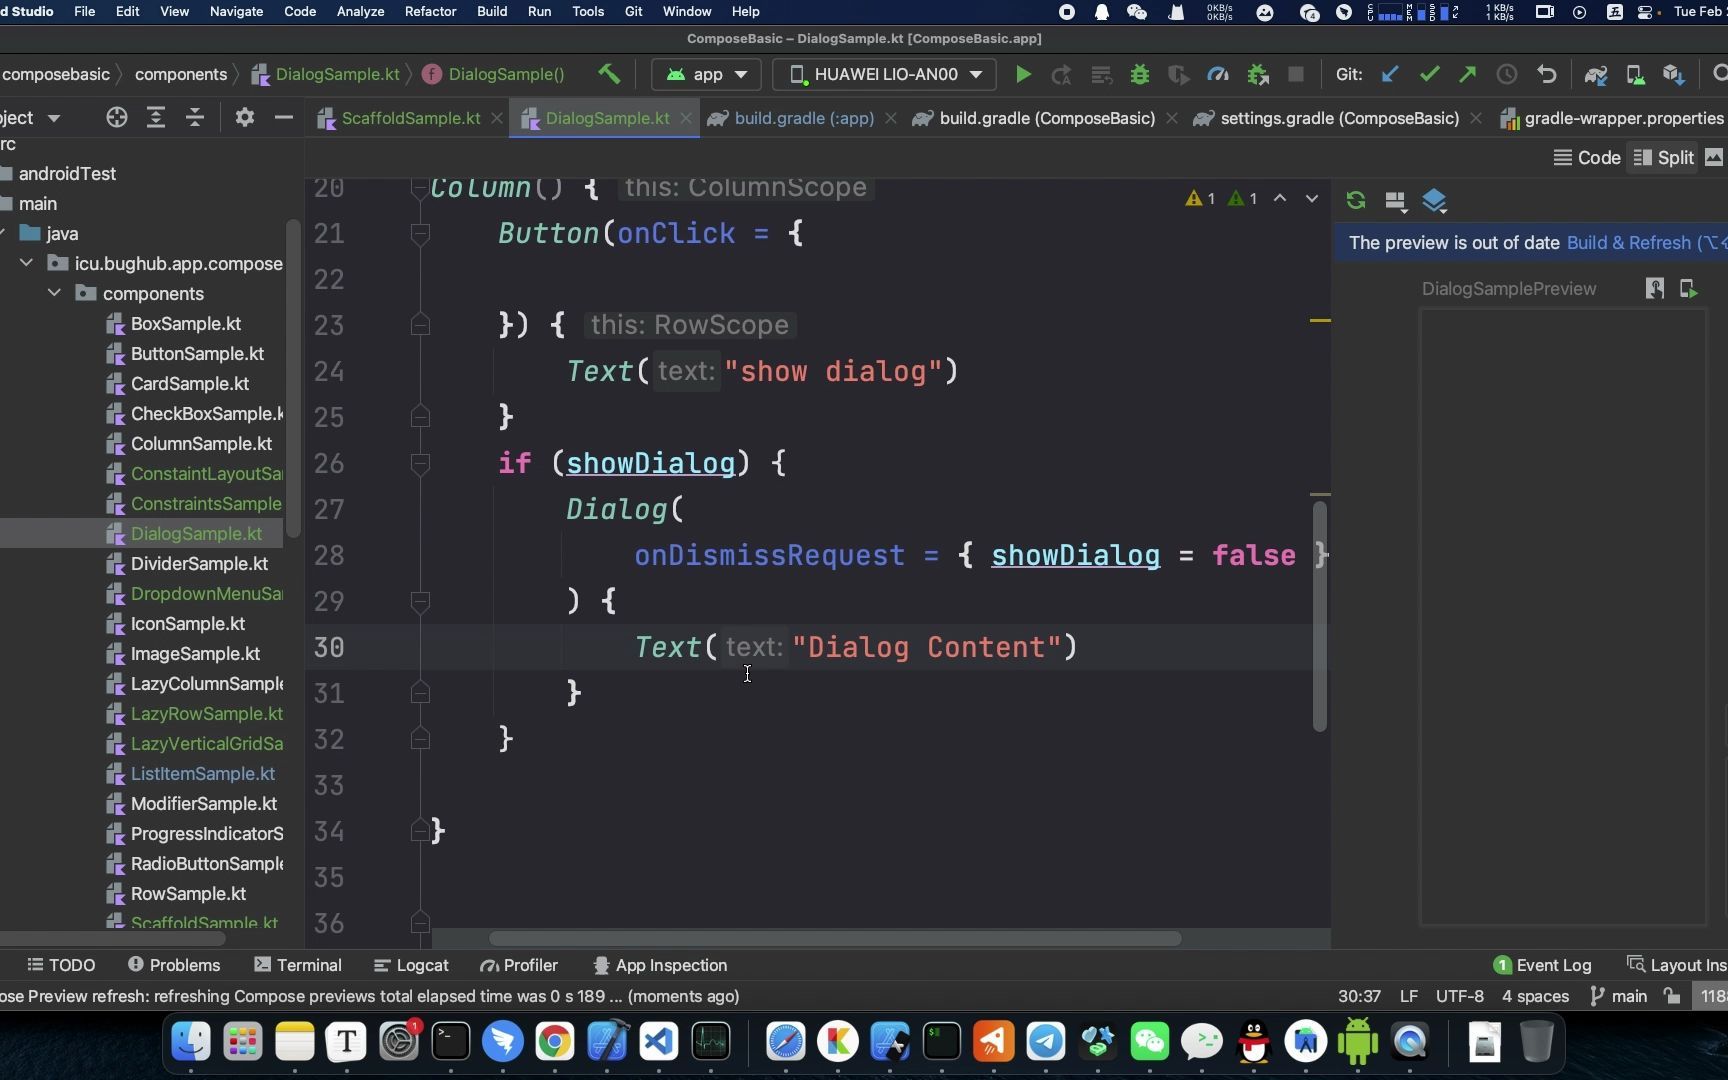The image size is (1728, 1080).
Task: Push commits using the Git arrow icon
Action: point(1467,74)
